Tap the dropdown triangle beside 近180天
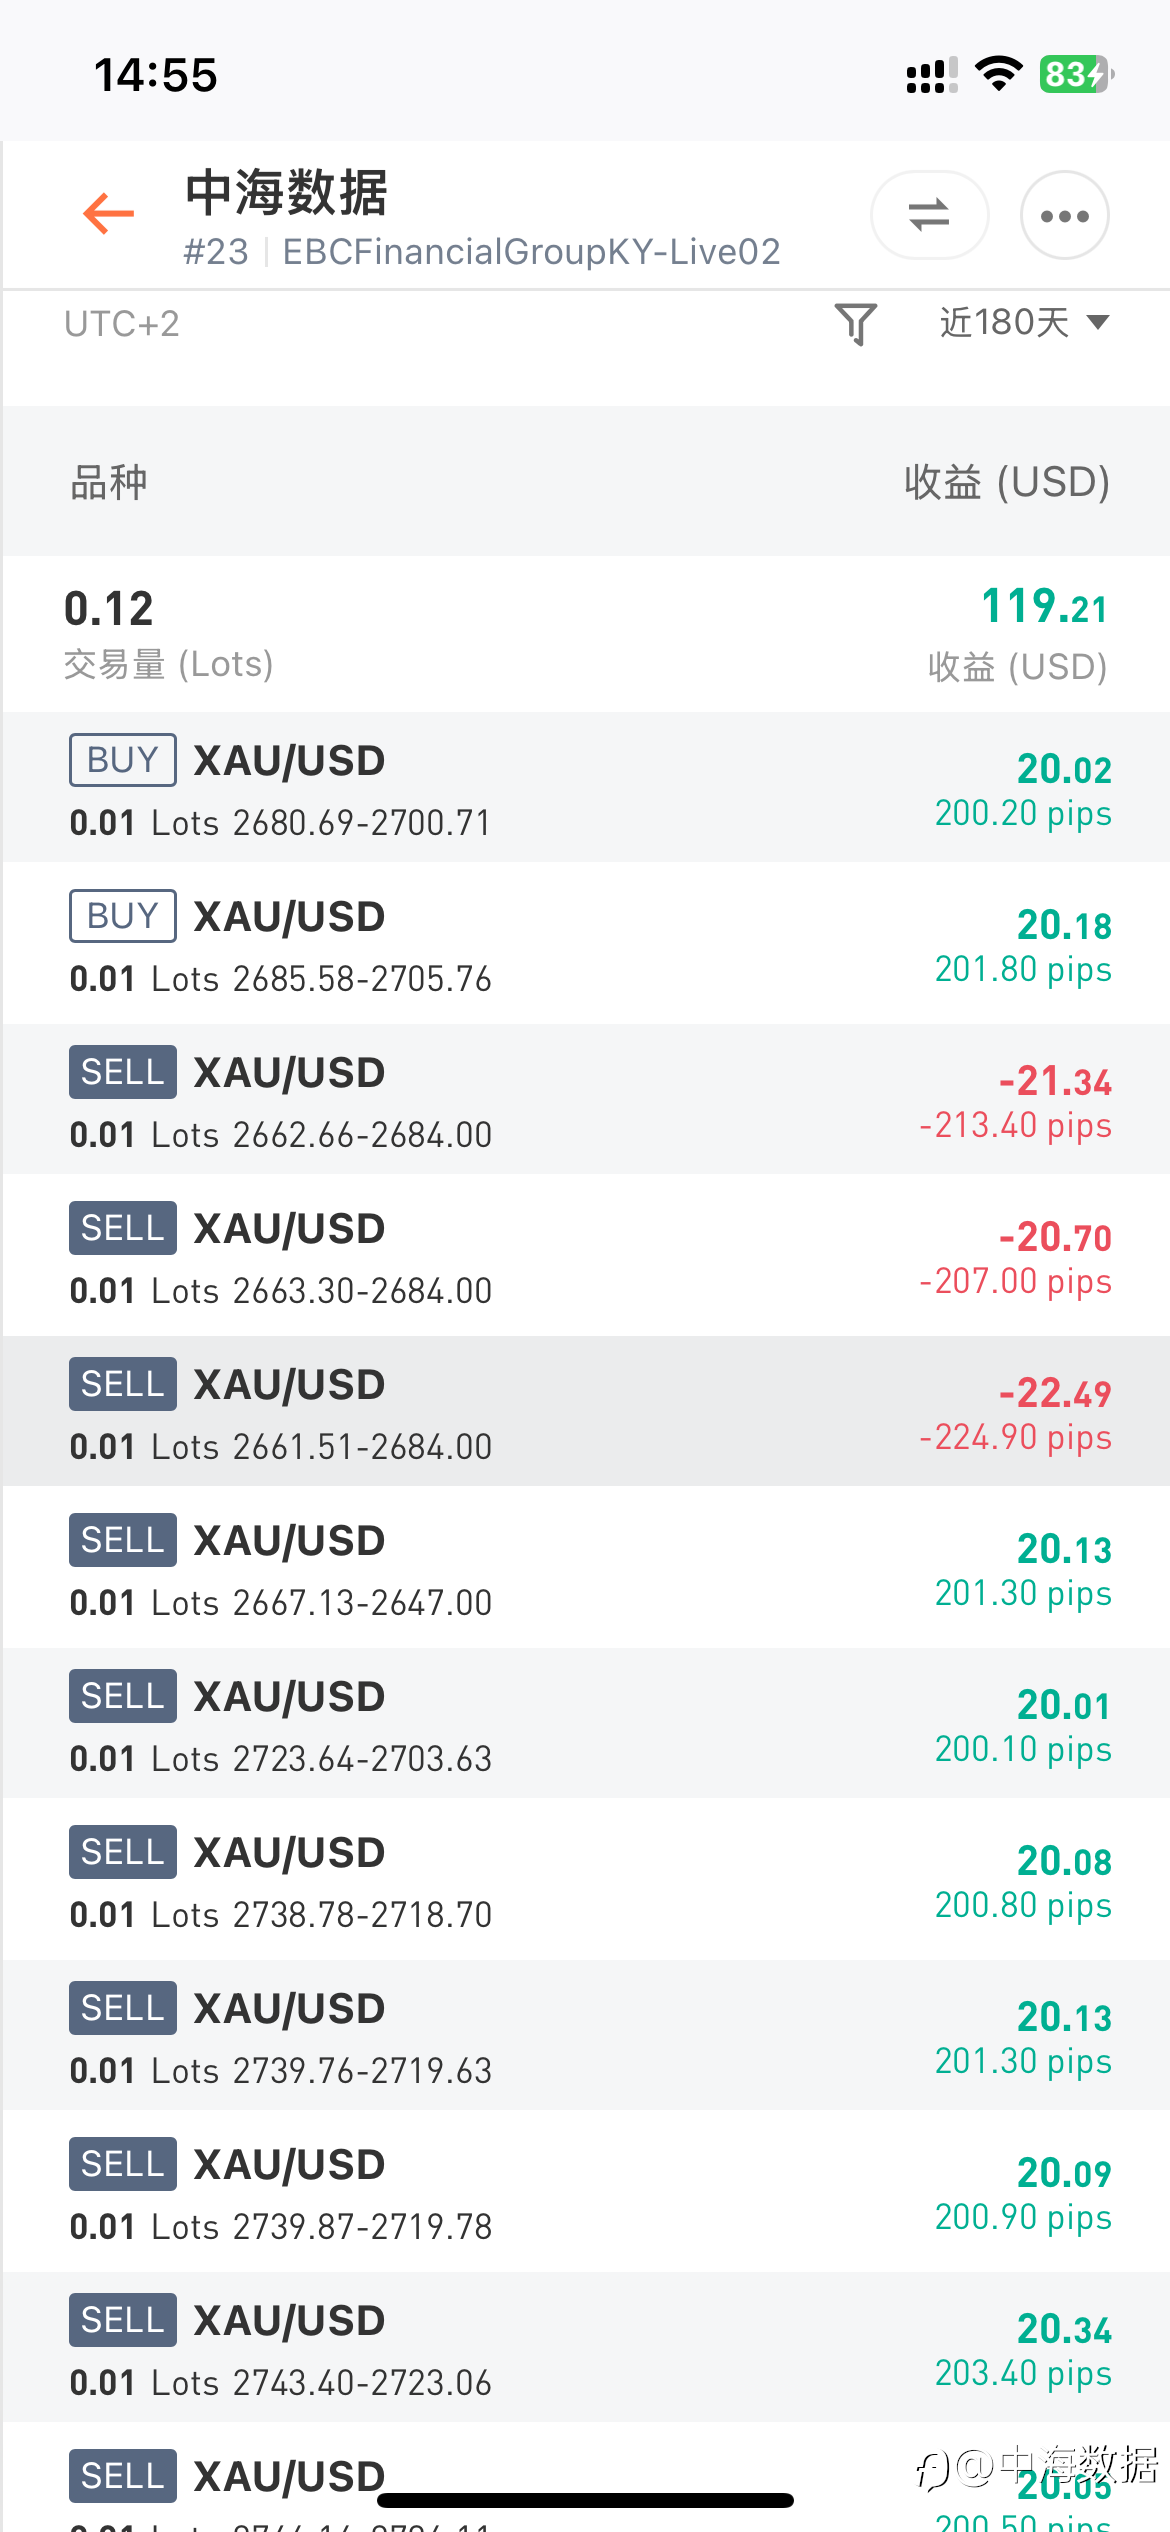 (1097, 322)
